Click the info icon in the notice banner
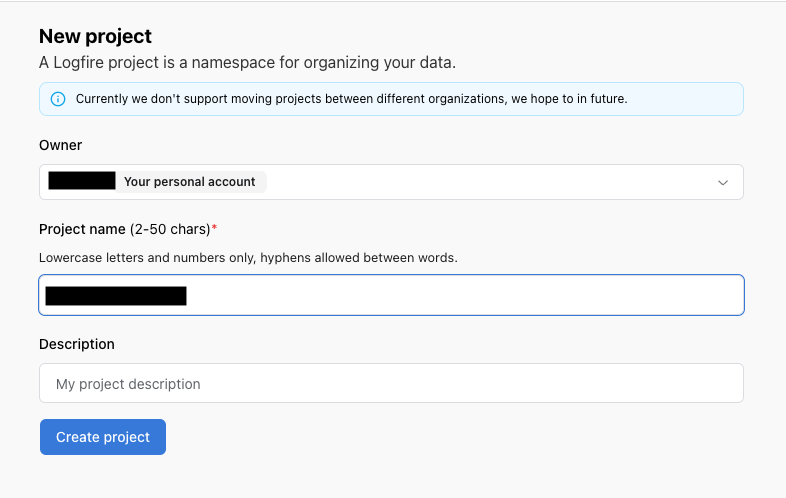Viewport: 786px width, 498px height. pos(58,99)
